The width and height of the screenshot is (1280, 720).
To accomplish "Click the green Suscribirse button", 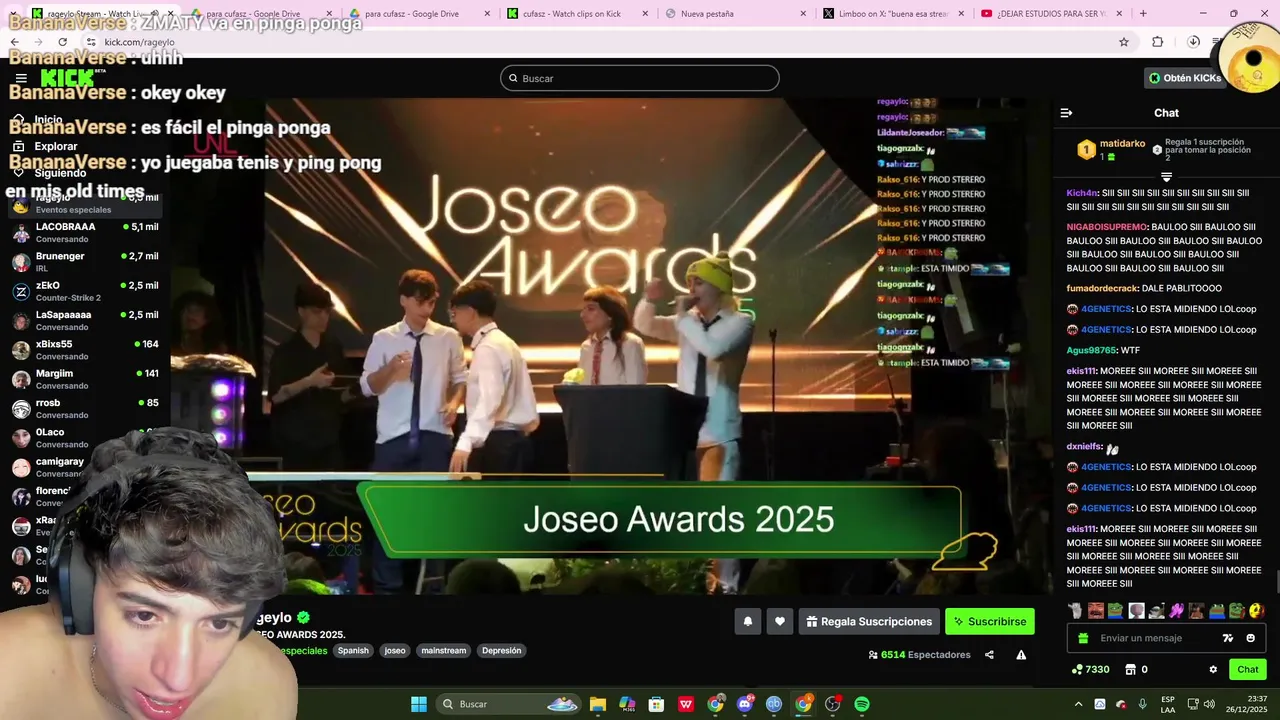I will [x=990, y=621].
